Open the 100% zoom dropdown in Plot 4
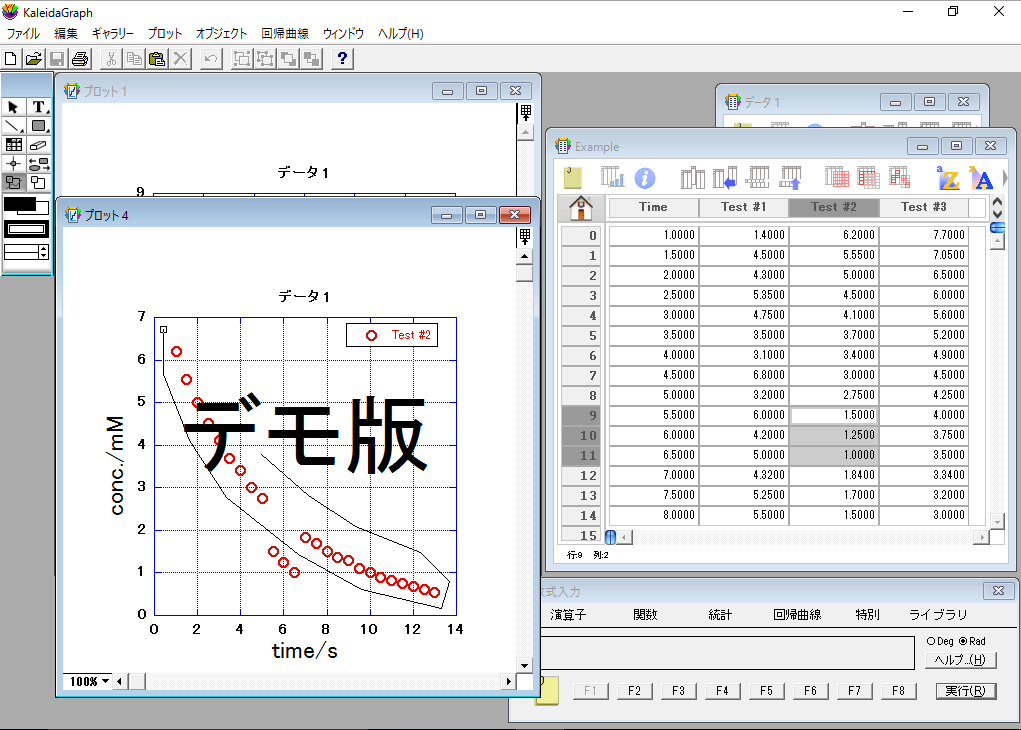 [89, 681]
